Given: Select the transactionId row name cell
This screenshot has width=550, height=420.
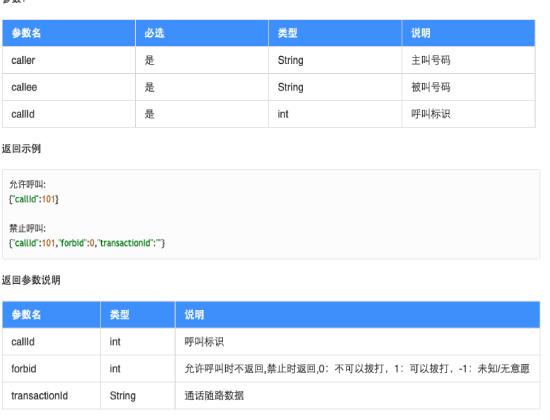Looking at the screenshot, I should [51, 395].
